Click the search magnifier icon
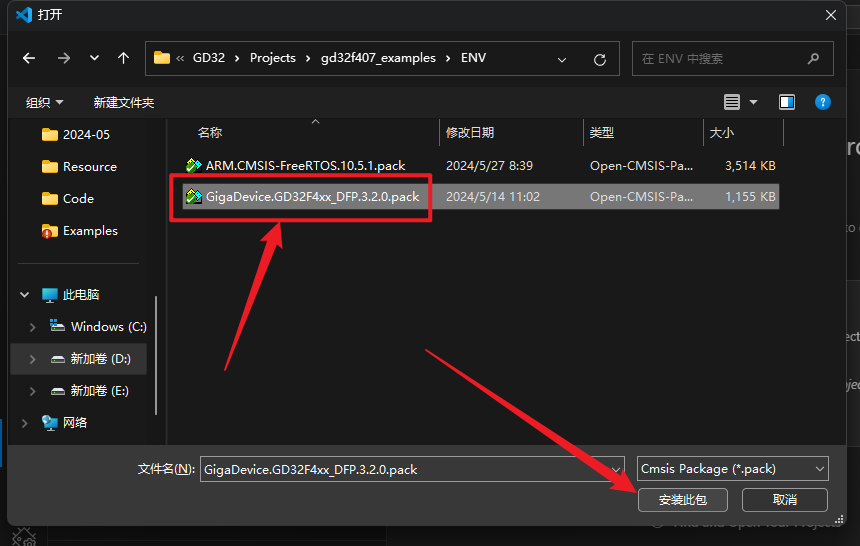This screenshot has width=860, height=546. coord(813,58)
